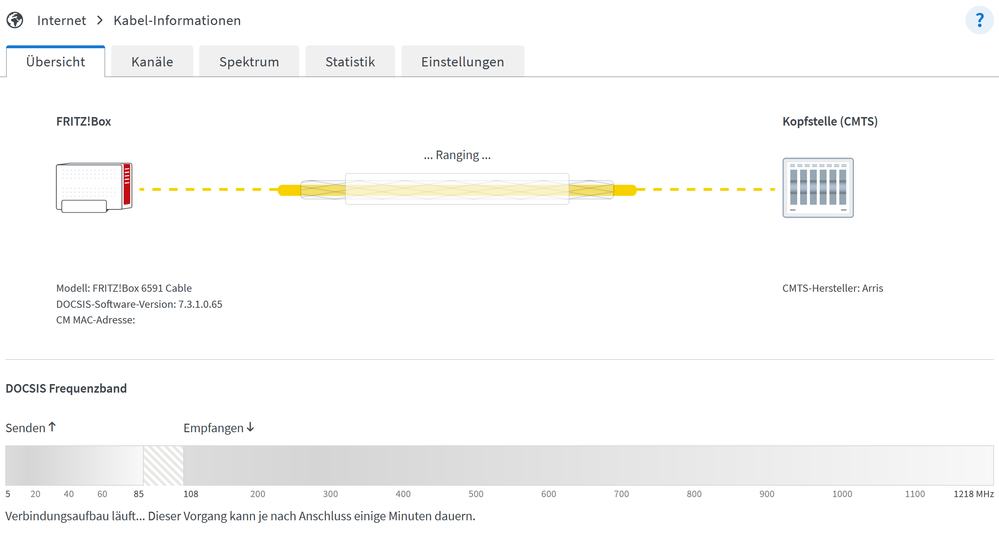Click the CMTS-Hersteller: Arris text
This screenshot has height=535, width=999.
pyautogui.click(x=832, y=288)
